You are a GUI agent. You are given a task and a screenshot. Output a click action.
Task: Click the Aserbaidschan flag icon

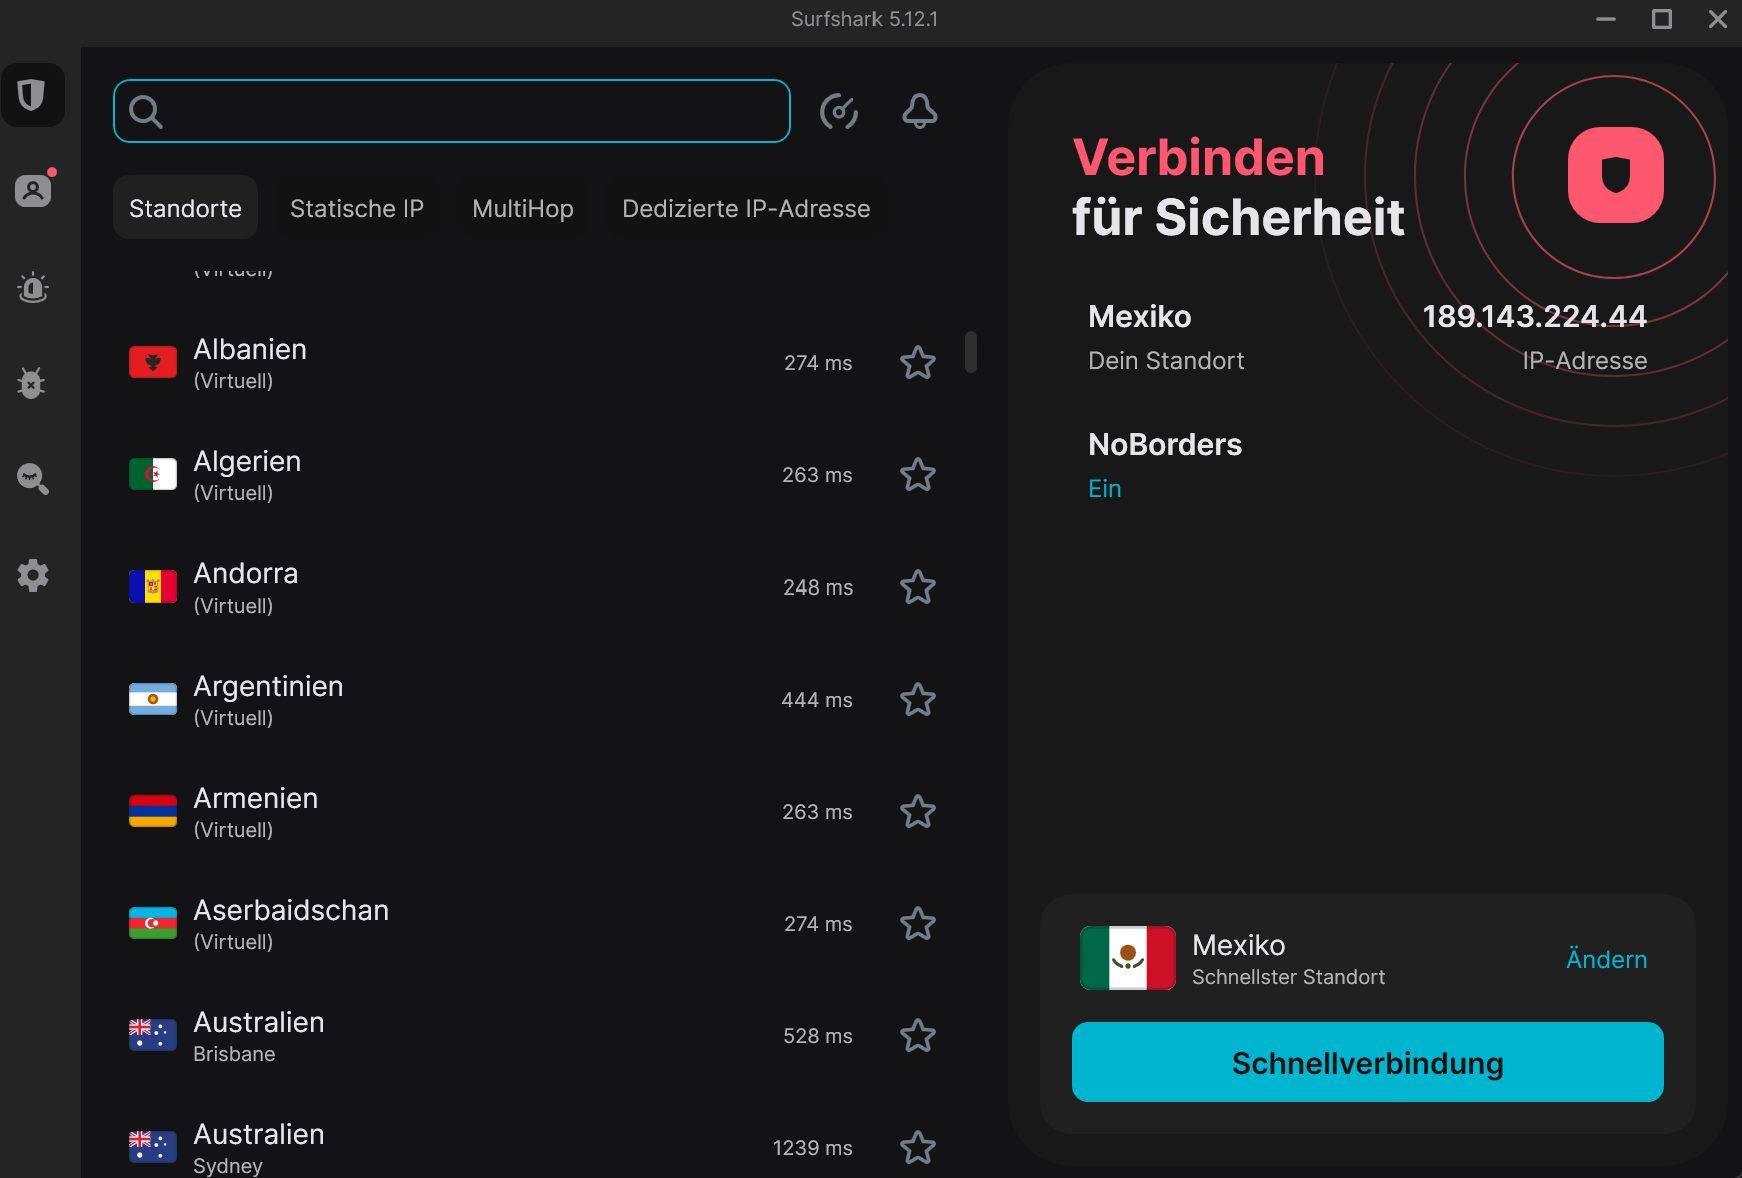tap(153, 923)
